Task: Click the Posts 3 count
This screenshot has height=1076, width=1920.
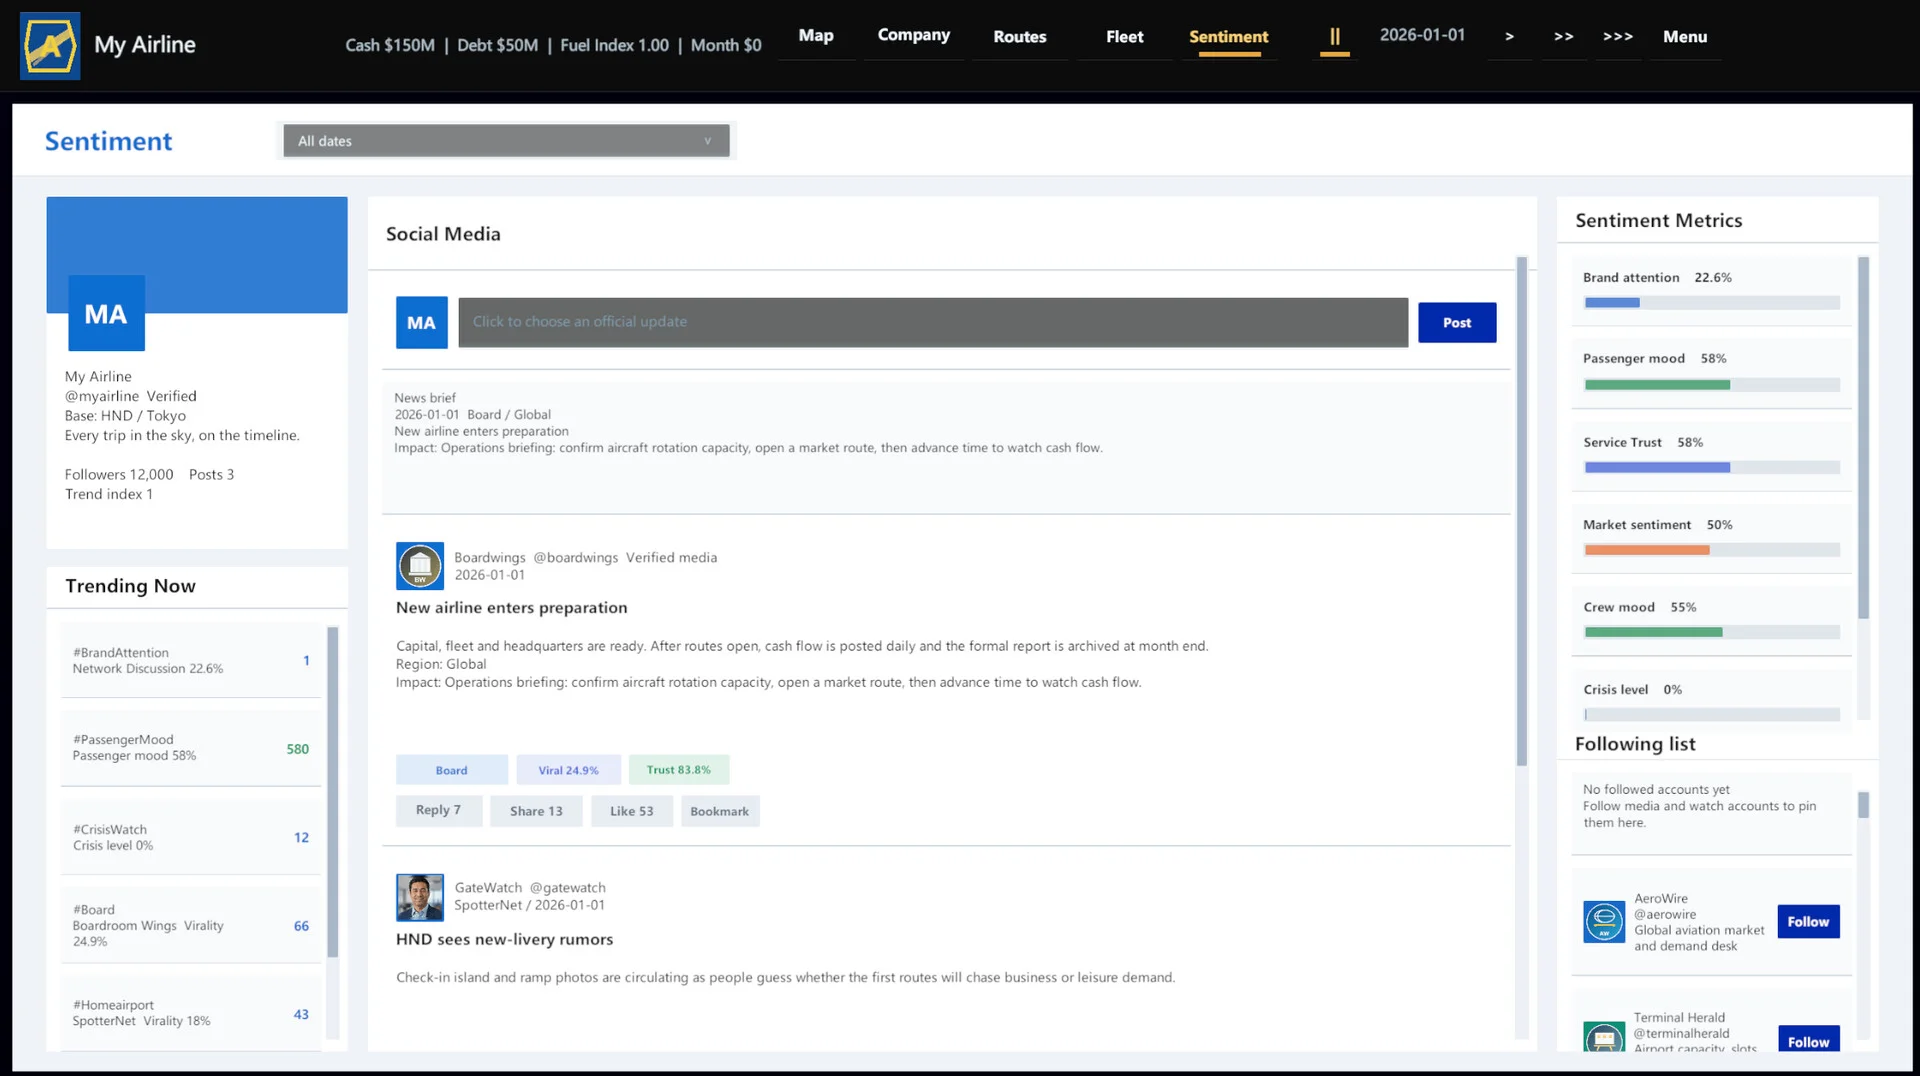Action: point(211,474)
